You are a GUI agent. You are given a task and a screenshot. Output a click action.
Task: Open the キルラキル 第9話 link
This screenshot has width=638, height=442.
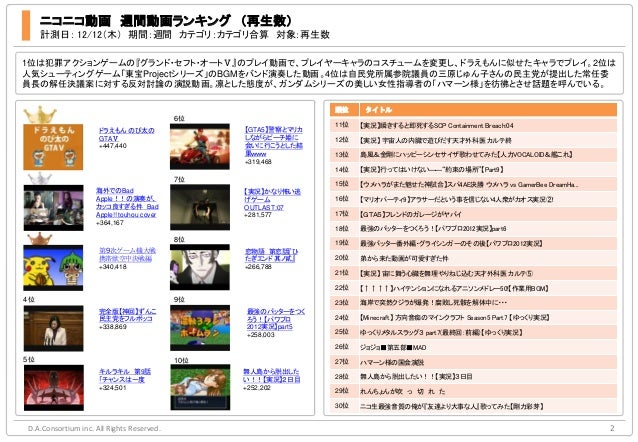(x=125, y=375)
